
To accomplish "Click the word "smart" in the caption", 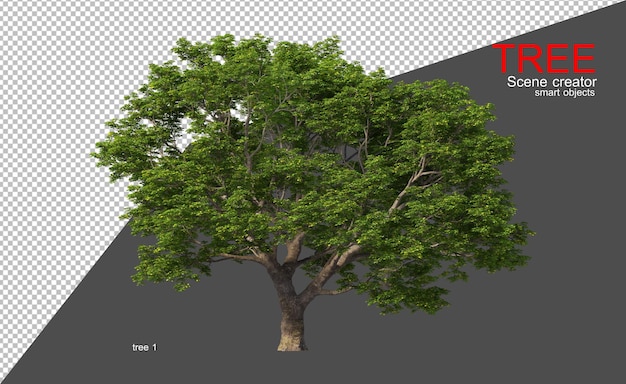I will click(546, 93).
